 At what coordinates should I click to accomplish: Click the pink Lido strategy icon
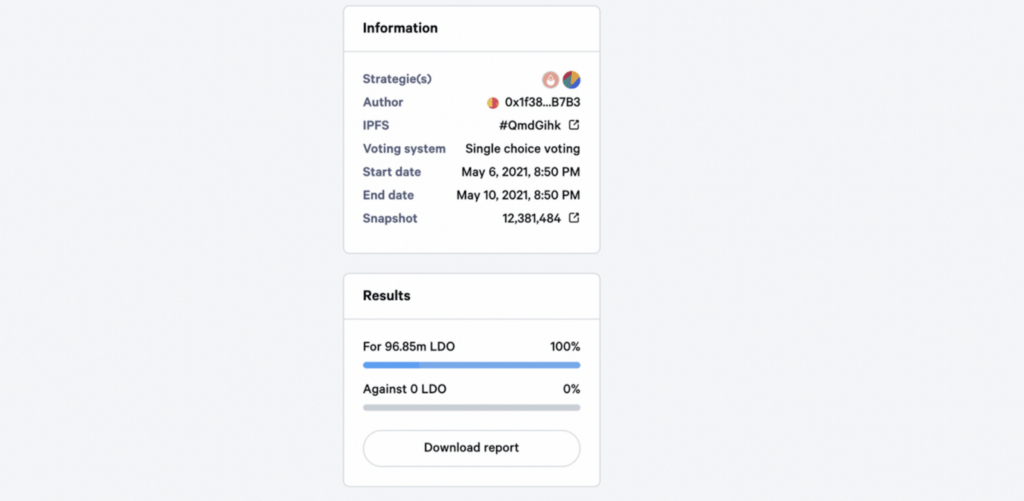550,80
